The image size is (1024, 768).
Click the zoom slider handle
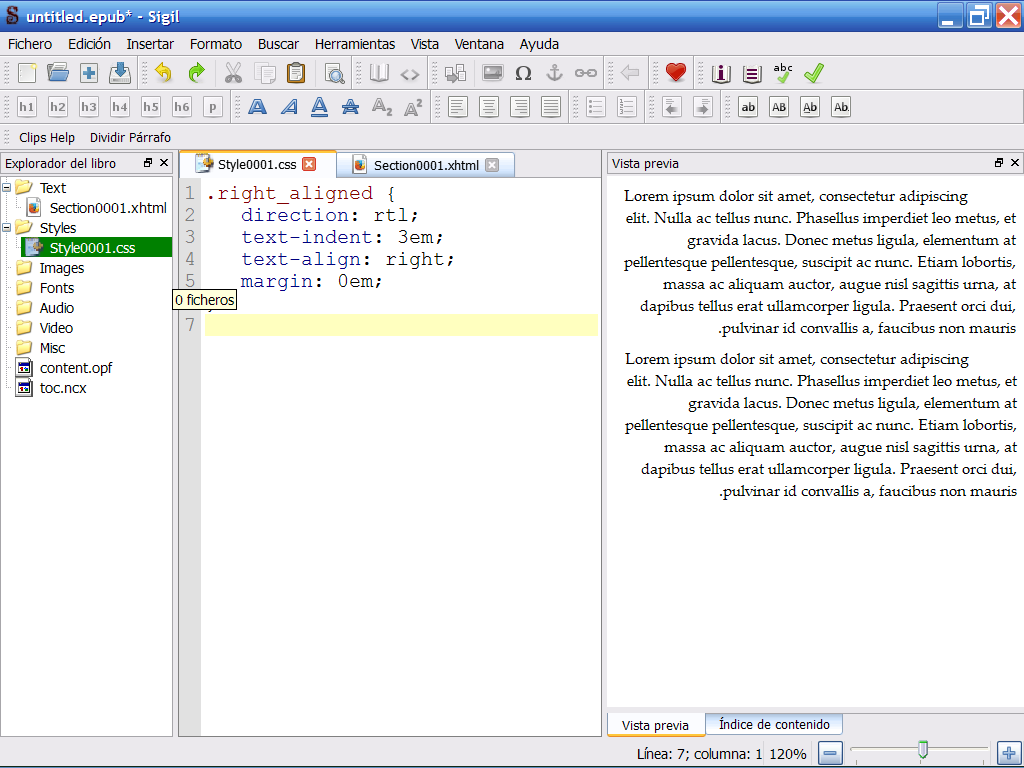(923, 749)
